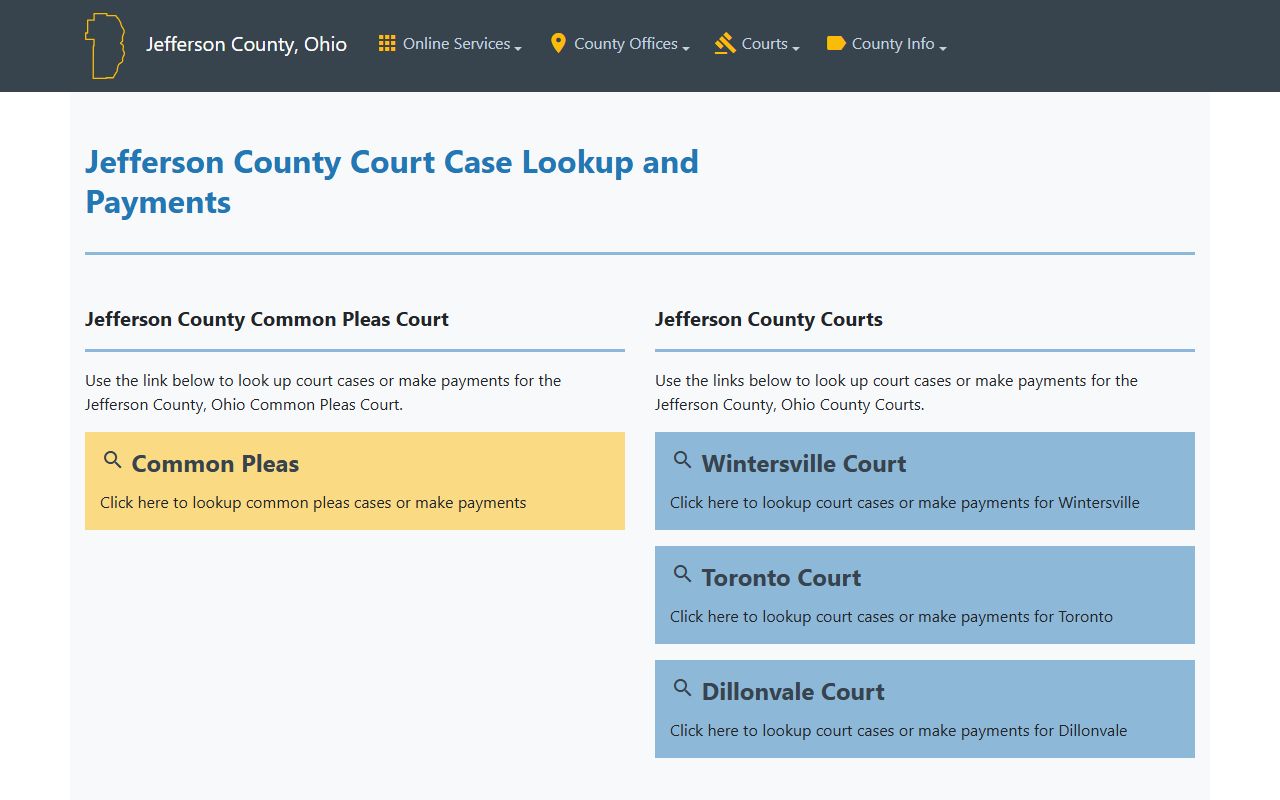The image size is (1280, 800).
Task: Click the County Info tag icon
Action: [x=836, y=43]
